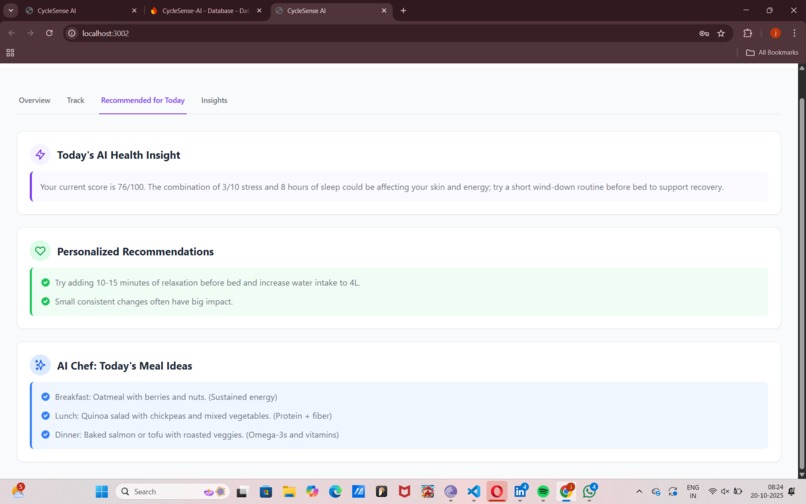Open WhatsApp from the taskbar

point(590,492)
